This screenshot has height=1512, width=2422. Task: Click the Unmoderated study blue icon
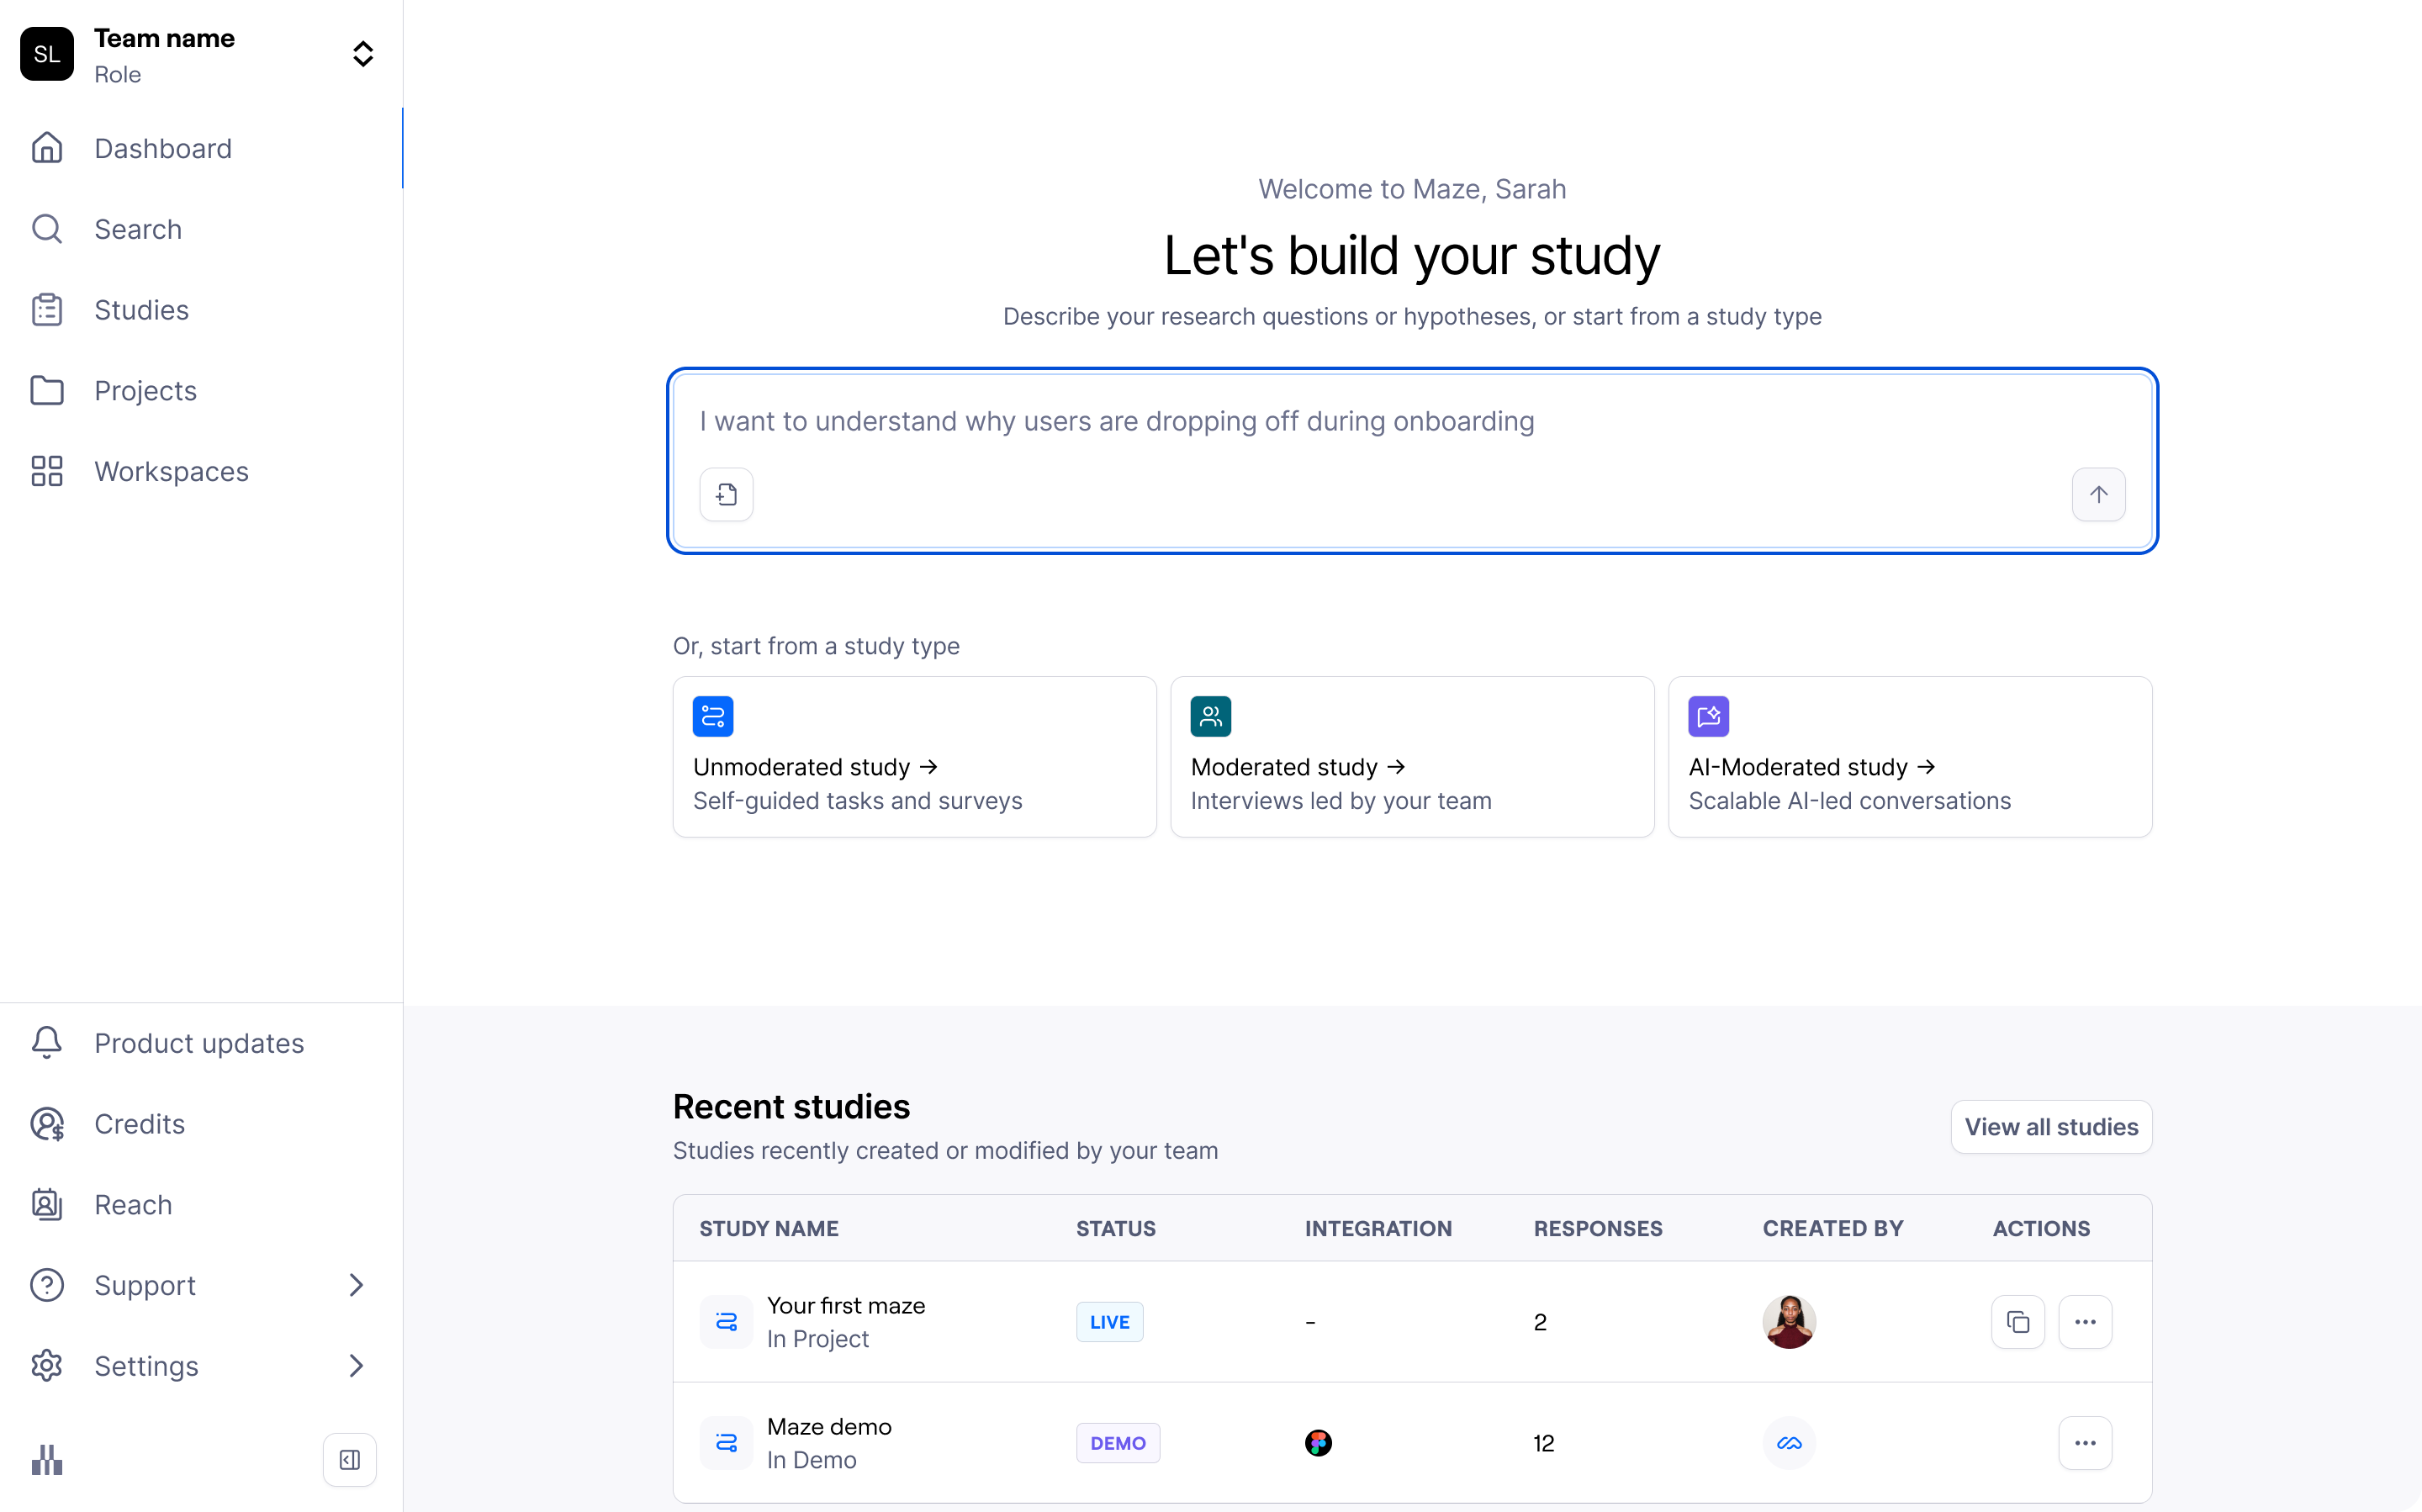coord(713,716)
